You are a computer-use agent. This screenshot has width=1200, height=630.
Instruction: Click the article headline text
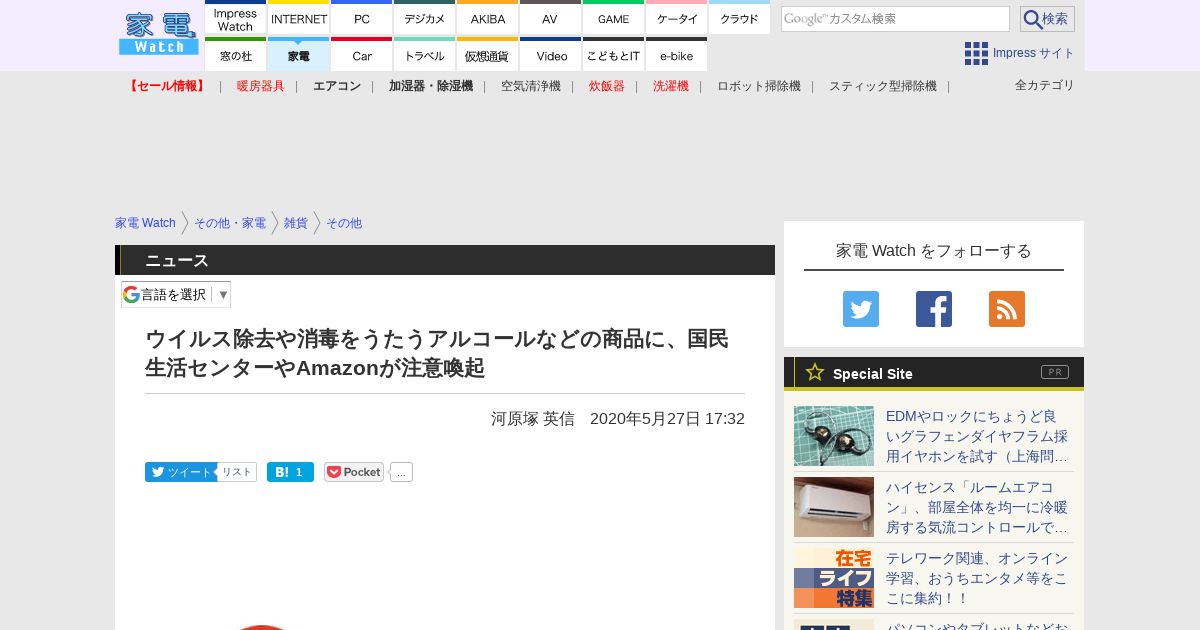(437, 353)
